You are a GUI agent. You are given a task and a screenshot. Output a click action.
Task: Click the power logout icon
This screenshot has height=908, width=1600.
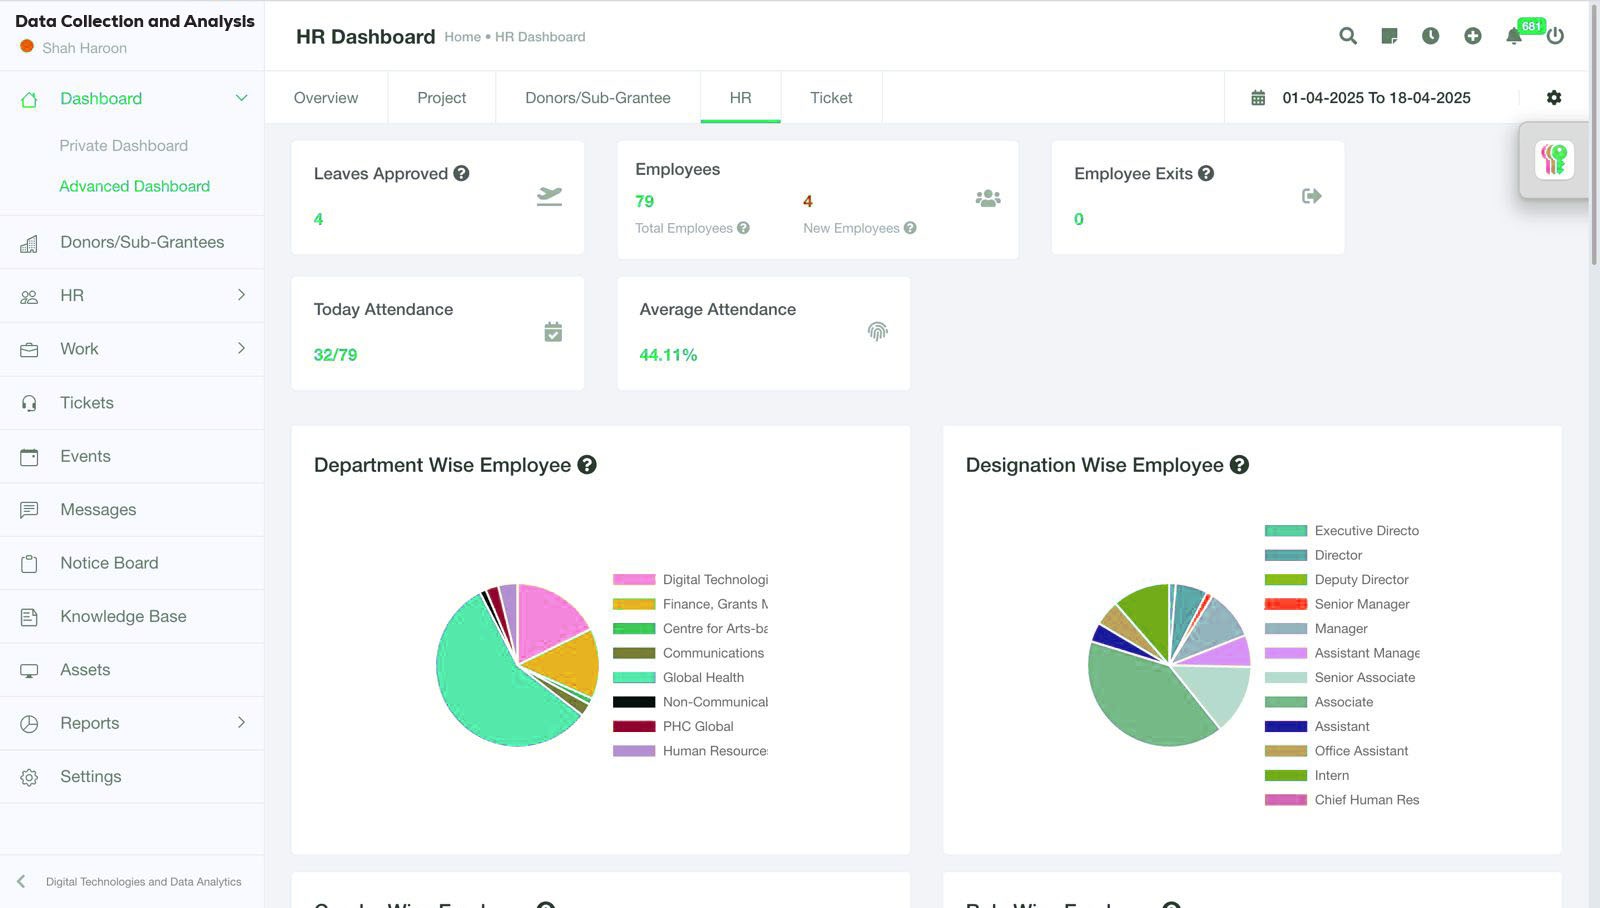point(1555,36)
